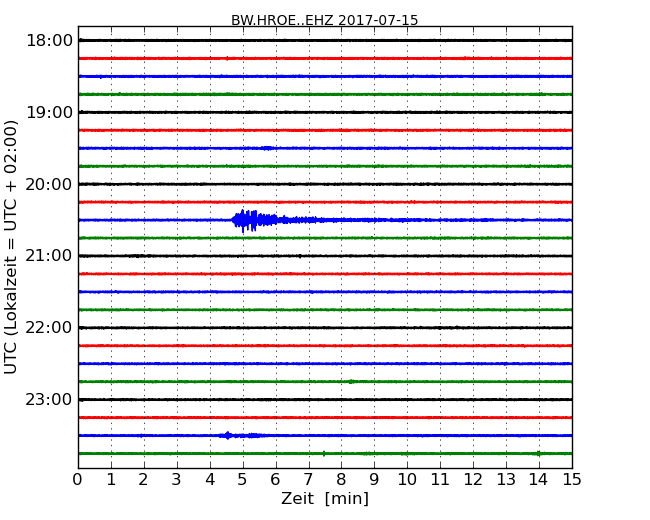Click the red trace below the 23:00 line

point(325,418)
